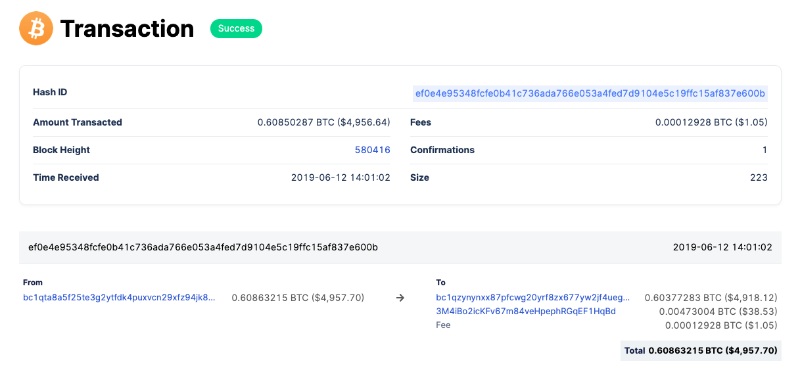Image resolution: width=800 pixels, height=374 pixels.
Task: Open recipient address 3M4iBo2icKFv67m84veHpephRGqEF1HqBd
Action: click(526, 311)
